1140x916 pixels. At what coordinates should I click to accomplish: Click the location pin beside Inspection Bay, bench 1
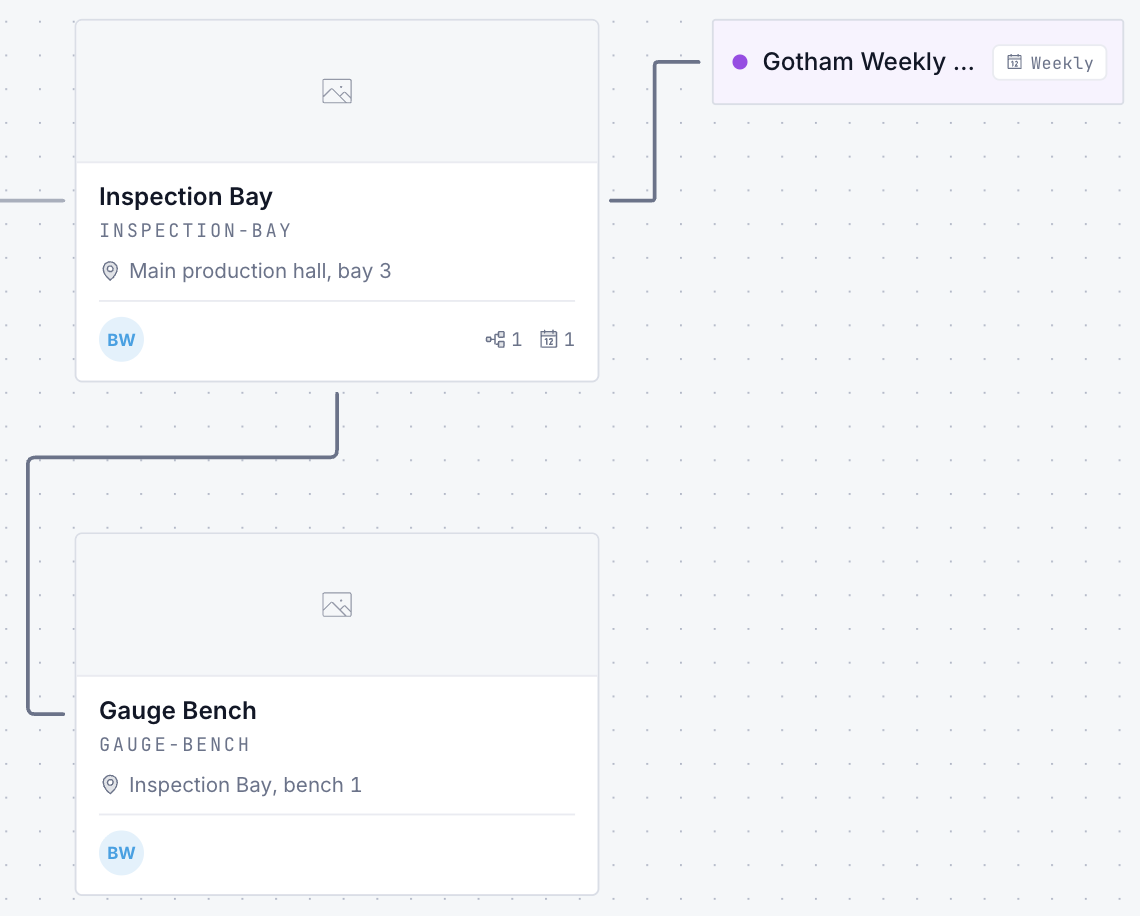click(110, 785)
